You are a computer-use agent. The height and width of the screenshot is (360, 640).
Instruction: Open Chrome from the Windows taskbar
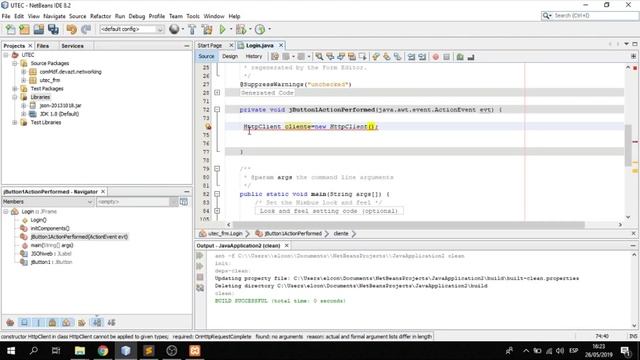[103, 351]
